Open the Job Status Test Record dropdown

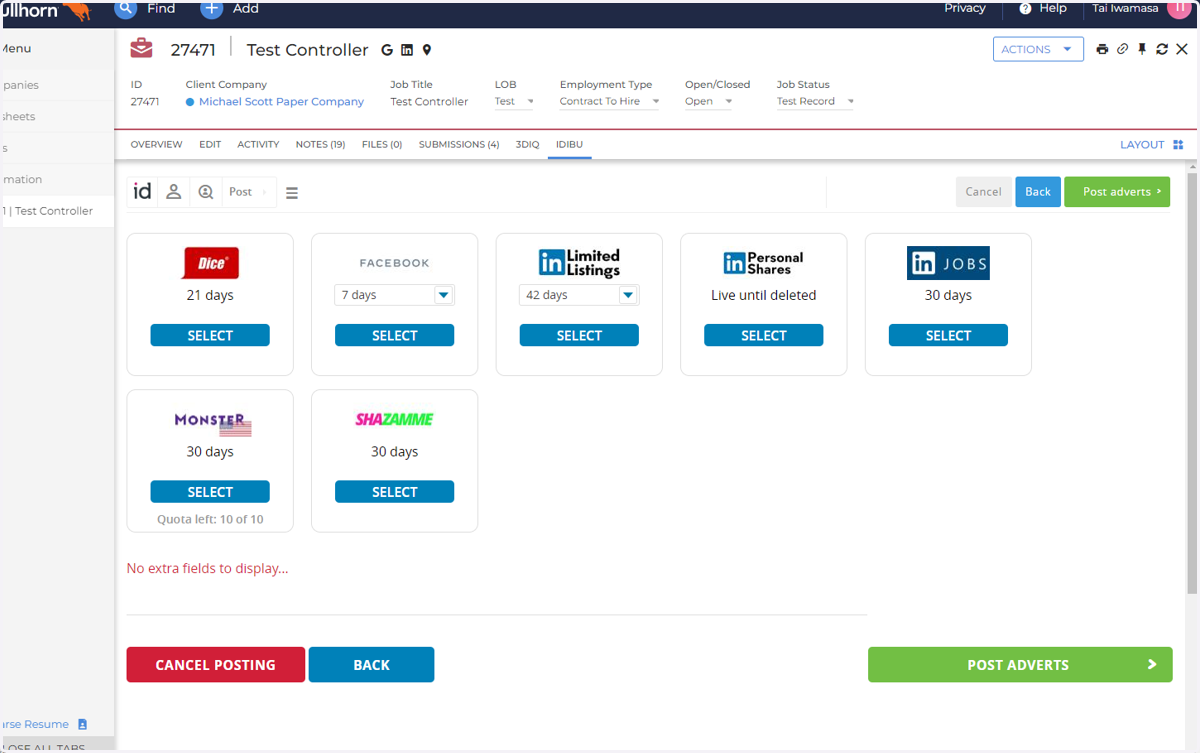pyautogui.click(x=815, y=101)
